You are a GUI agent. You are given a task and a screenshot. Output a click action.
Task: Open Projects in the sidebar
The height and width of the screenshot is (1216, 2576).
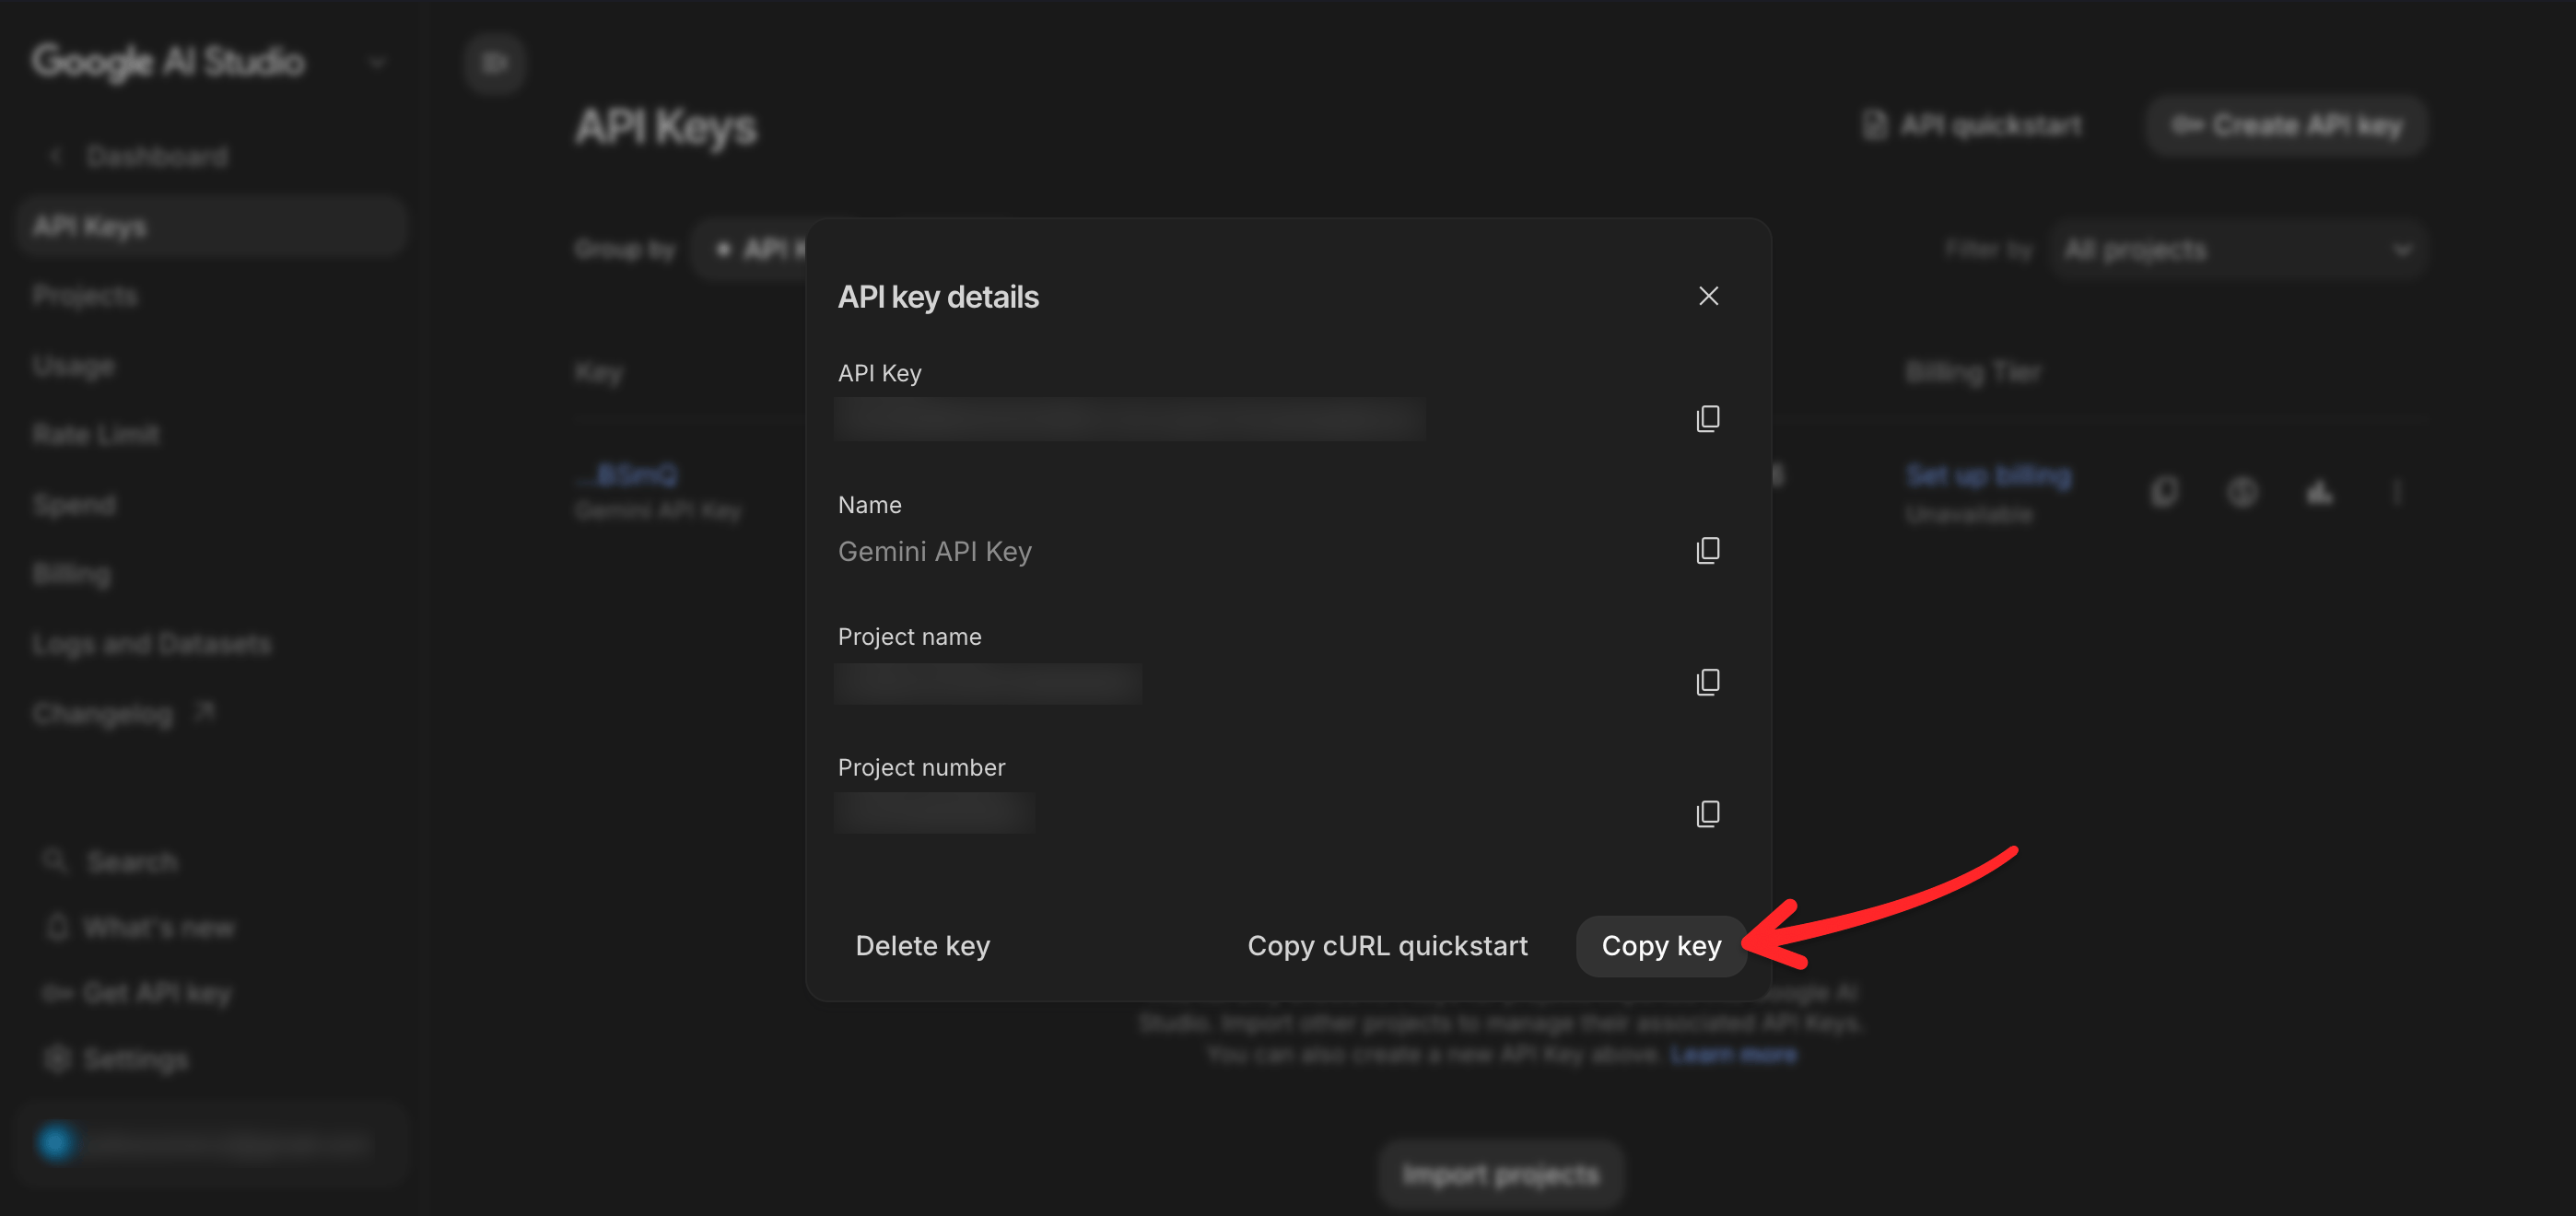(85, 296)
